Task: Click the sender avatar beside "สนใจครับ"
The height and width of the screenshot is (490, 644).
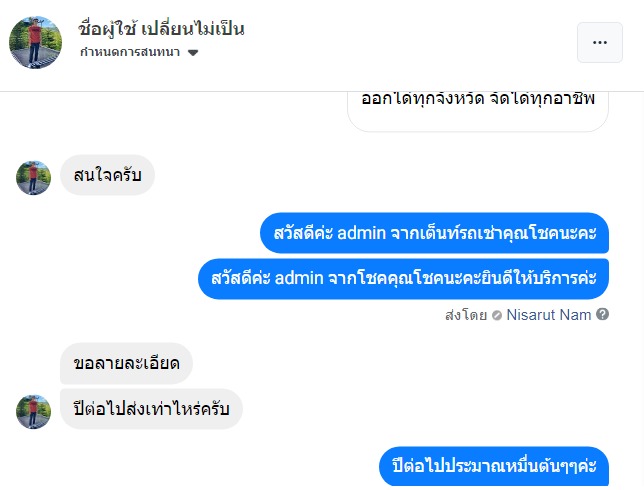Action: click(x=33, y=177)
